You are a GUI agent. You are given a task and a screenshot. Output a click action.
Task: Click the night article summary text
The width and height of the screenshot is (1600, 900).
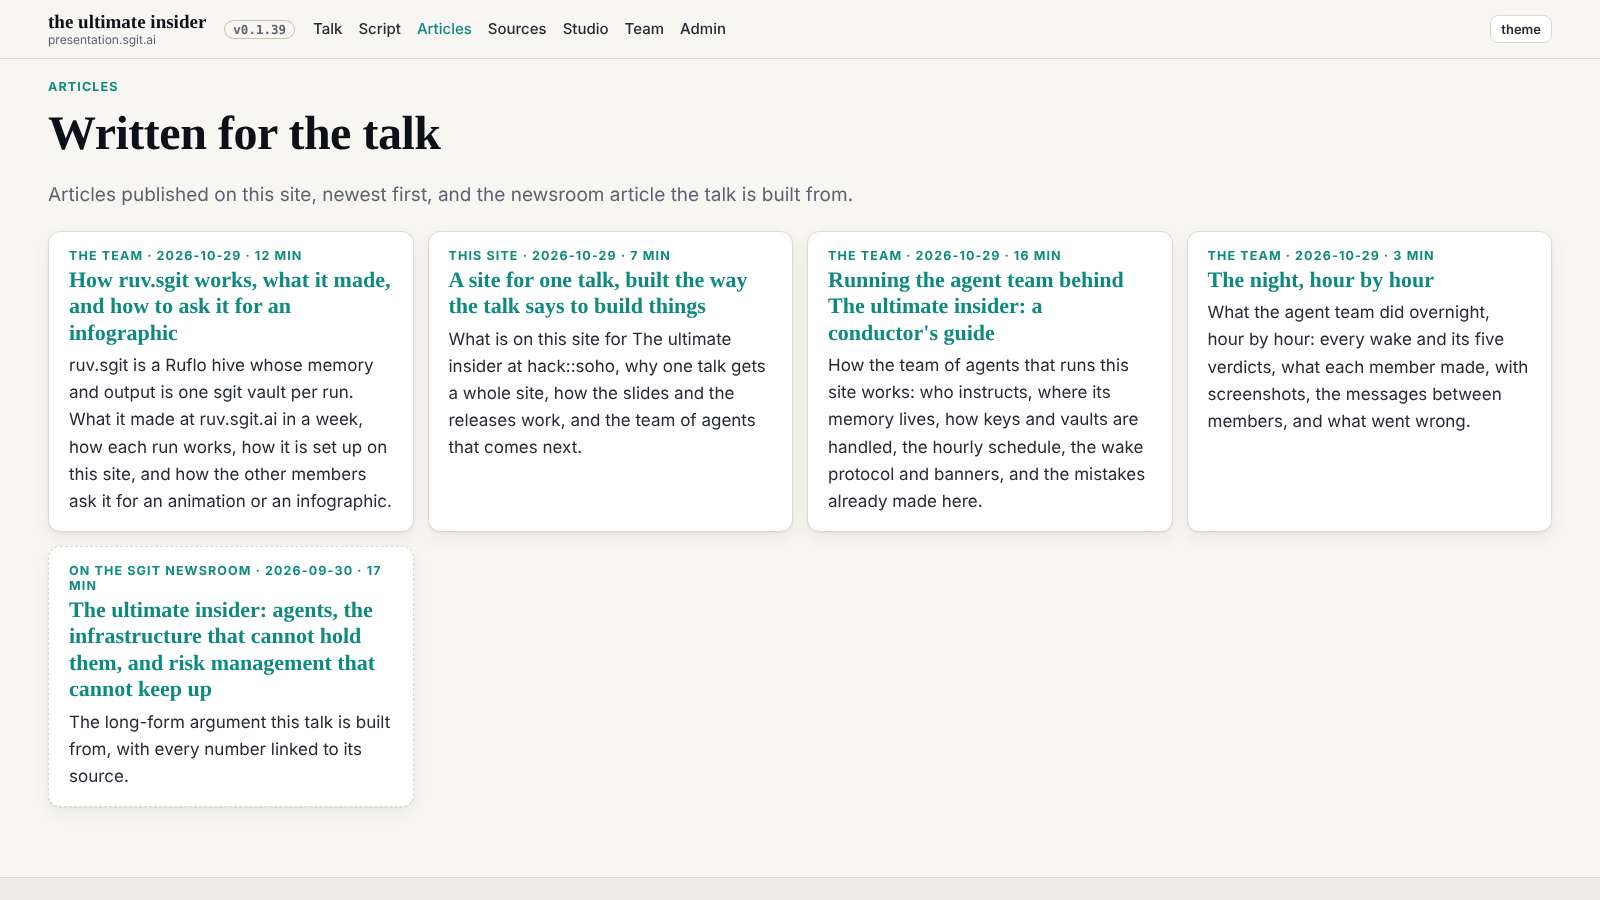point(1367,367)
